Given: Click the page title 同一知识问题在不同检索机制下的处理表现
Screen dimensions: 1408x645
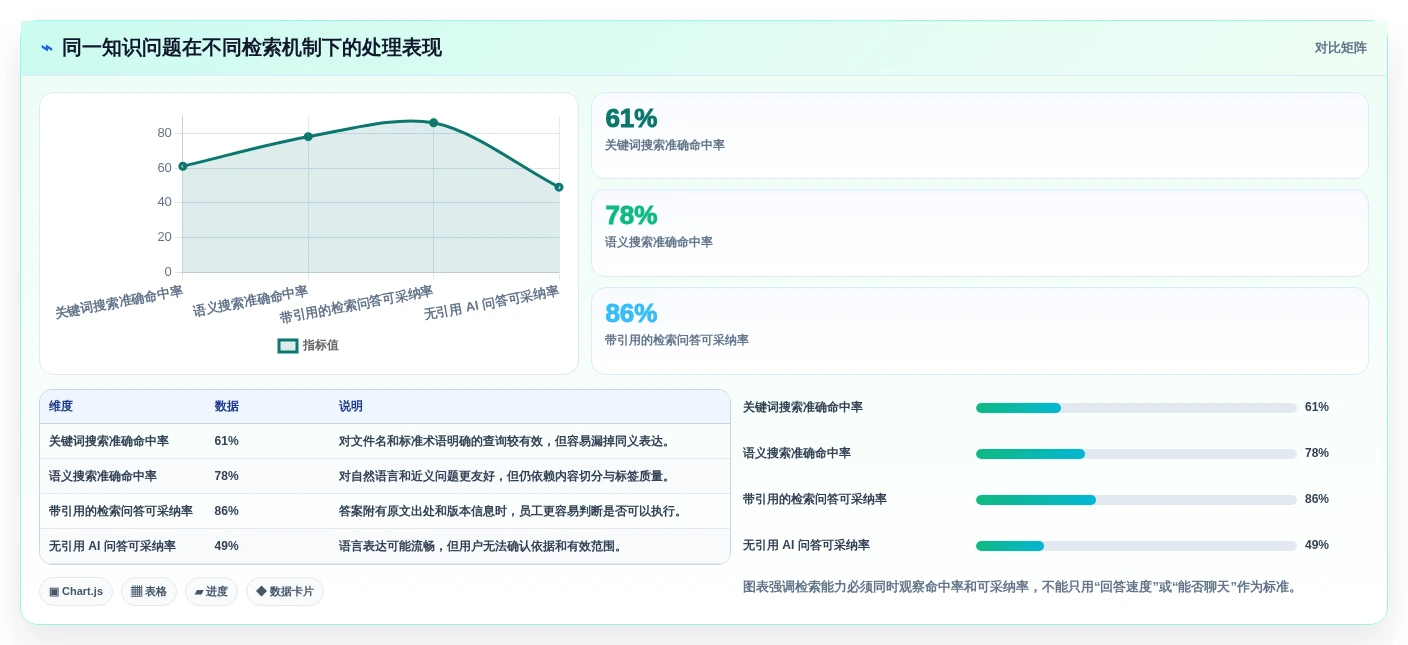Looking at the screenshot, I should tap(252, 48).
